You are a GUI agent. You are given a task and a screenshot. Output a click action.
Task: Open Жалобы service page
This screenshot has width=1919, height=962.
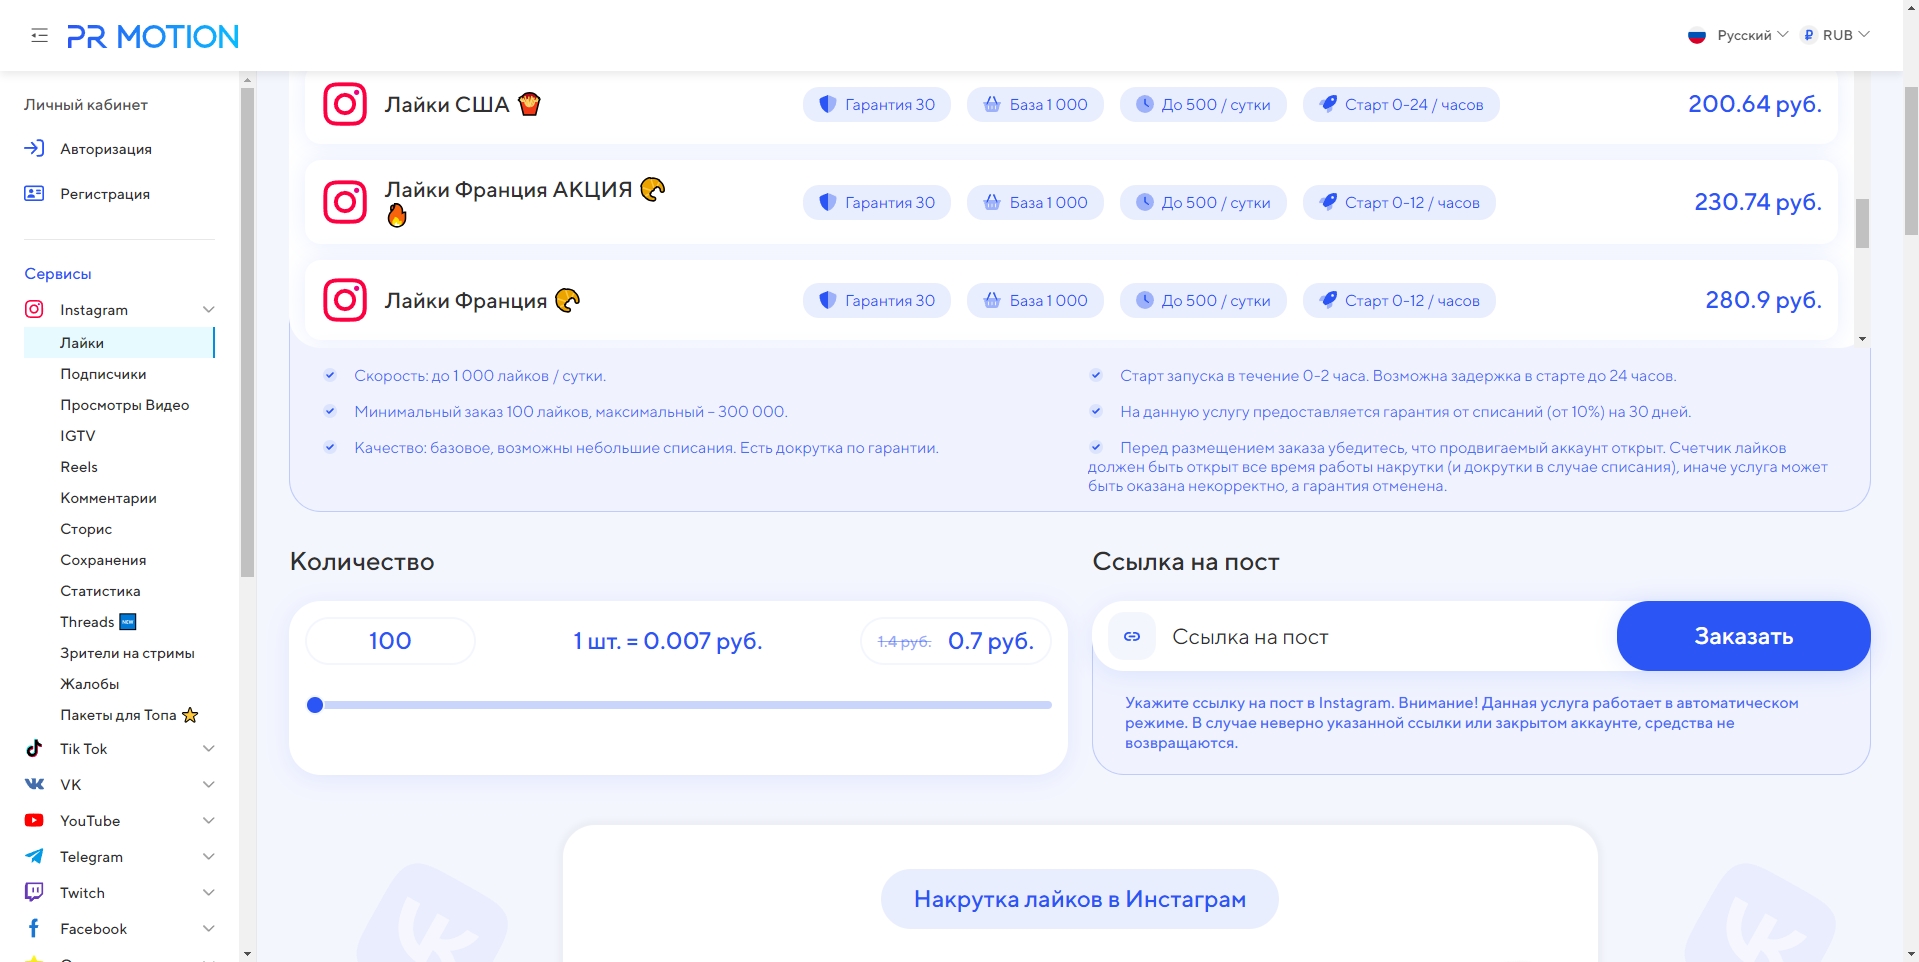pyautogui.click(x=90, y=684)
